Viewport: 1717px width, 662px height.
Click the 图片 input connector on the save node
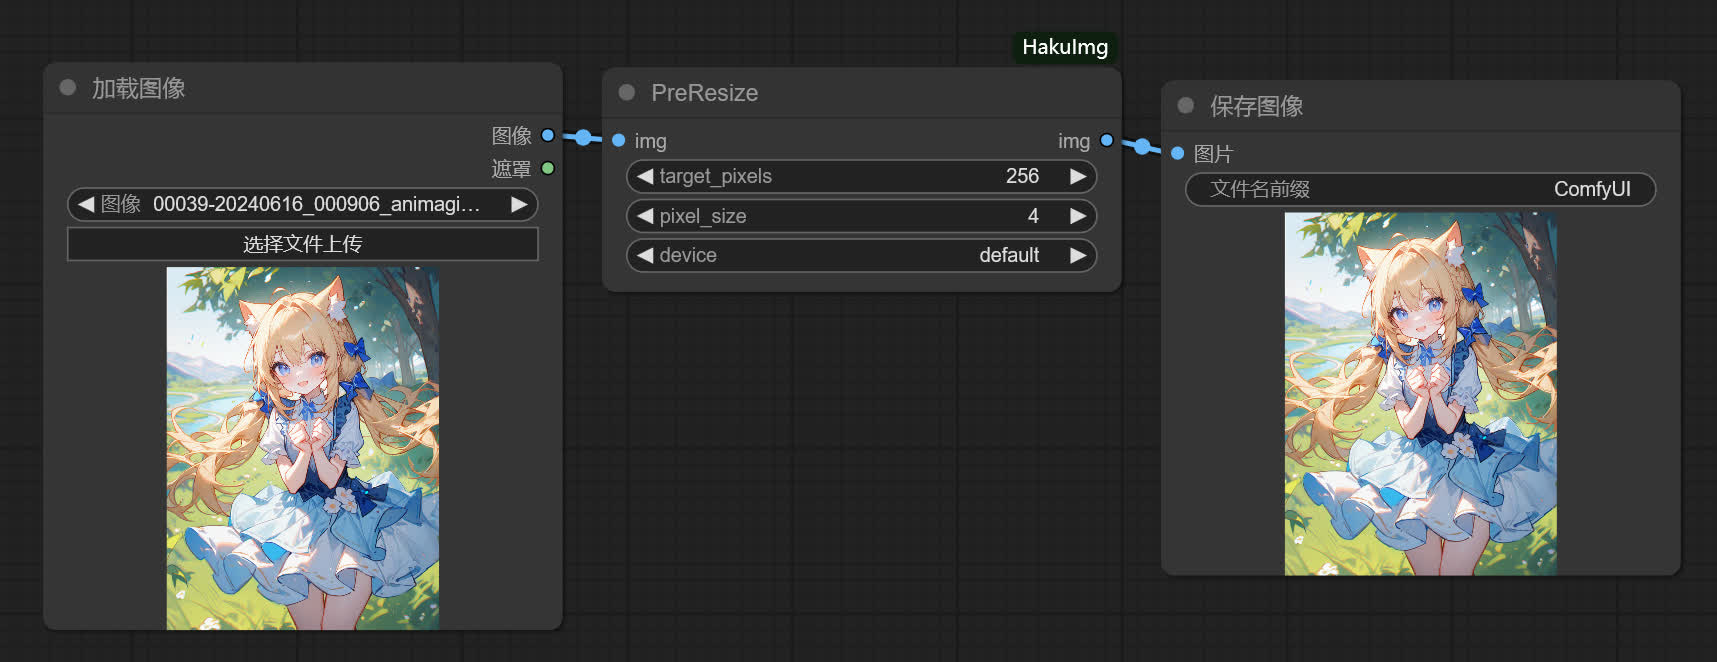[1178, 153]
